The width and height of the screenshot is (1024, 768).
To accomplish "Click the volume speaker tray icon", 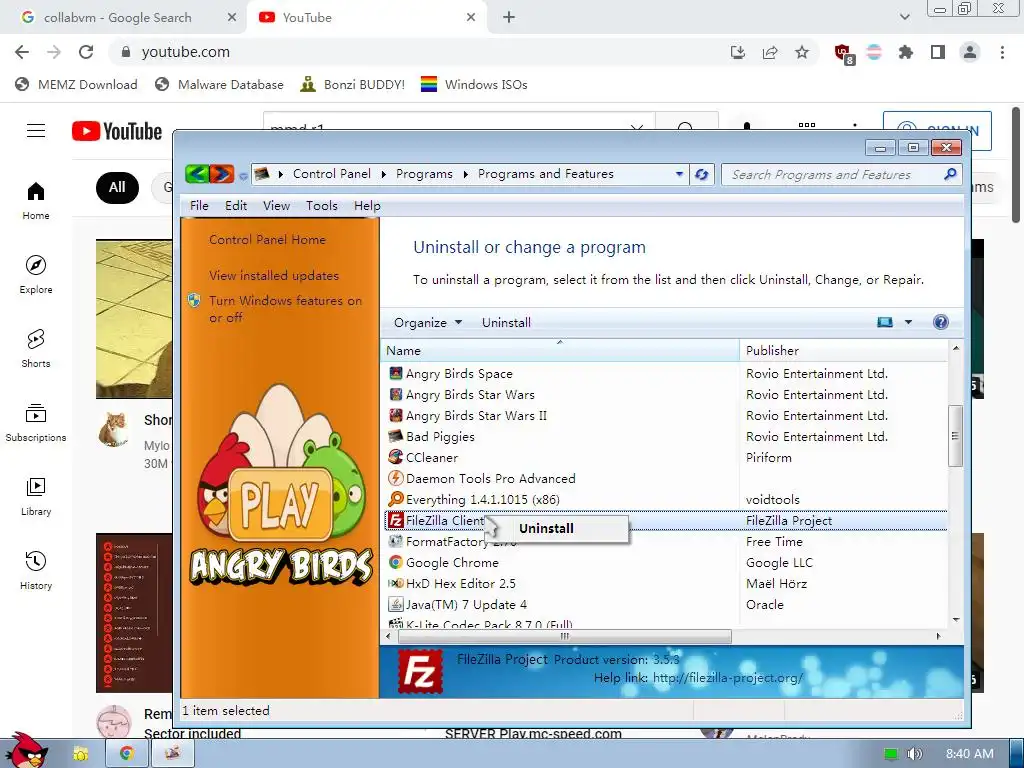I will (x=915, y=754).
